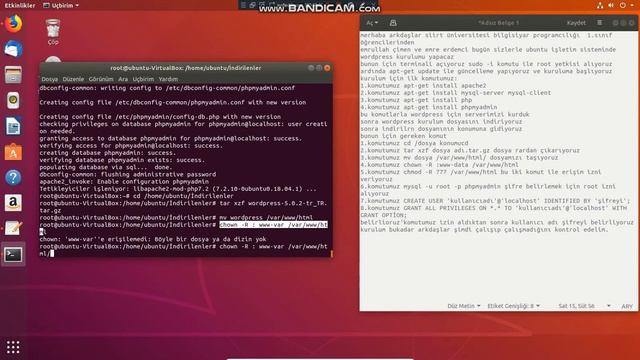This screenshot has width=640, height=360.
Task: Click terminal scrollbar at right edge
Action: click(x=331, y=253)
